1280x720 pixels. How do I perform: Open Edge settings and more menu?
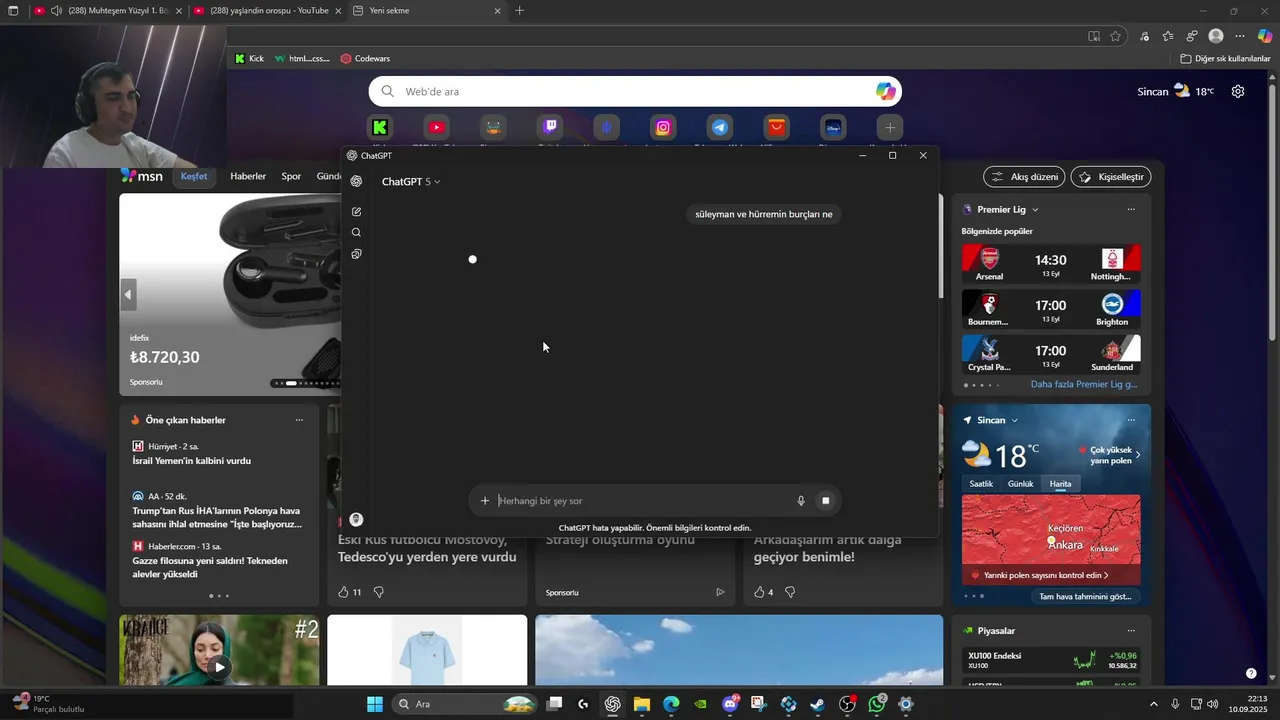(x=1240, y=36)
